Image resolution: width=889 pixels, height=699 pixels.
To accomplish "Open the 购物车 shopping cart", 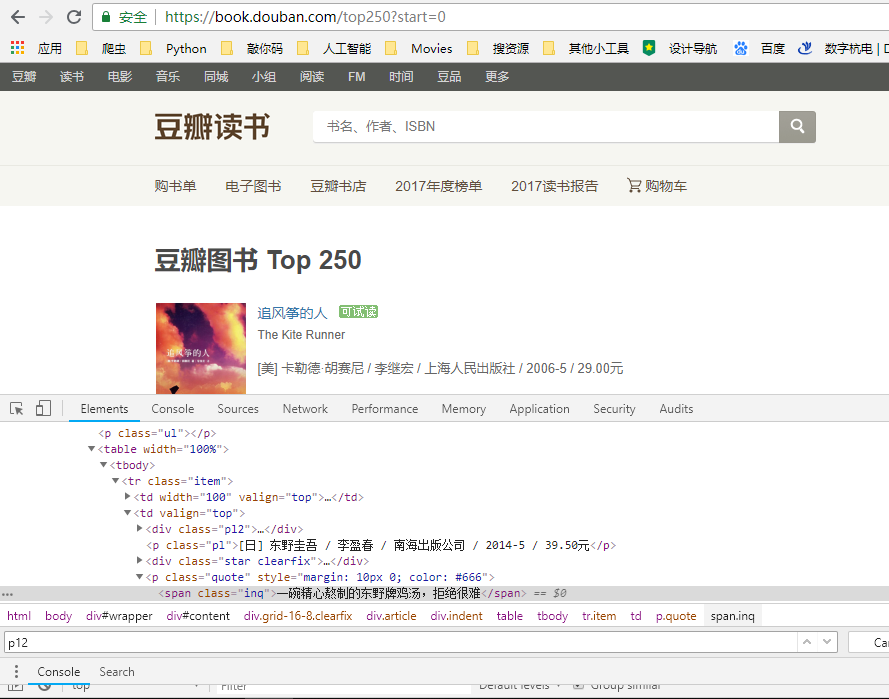I will (657, 186).
